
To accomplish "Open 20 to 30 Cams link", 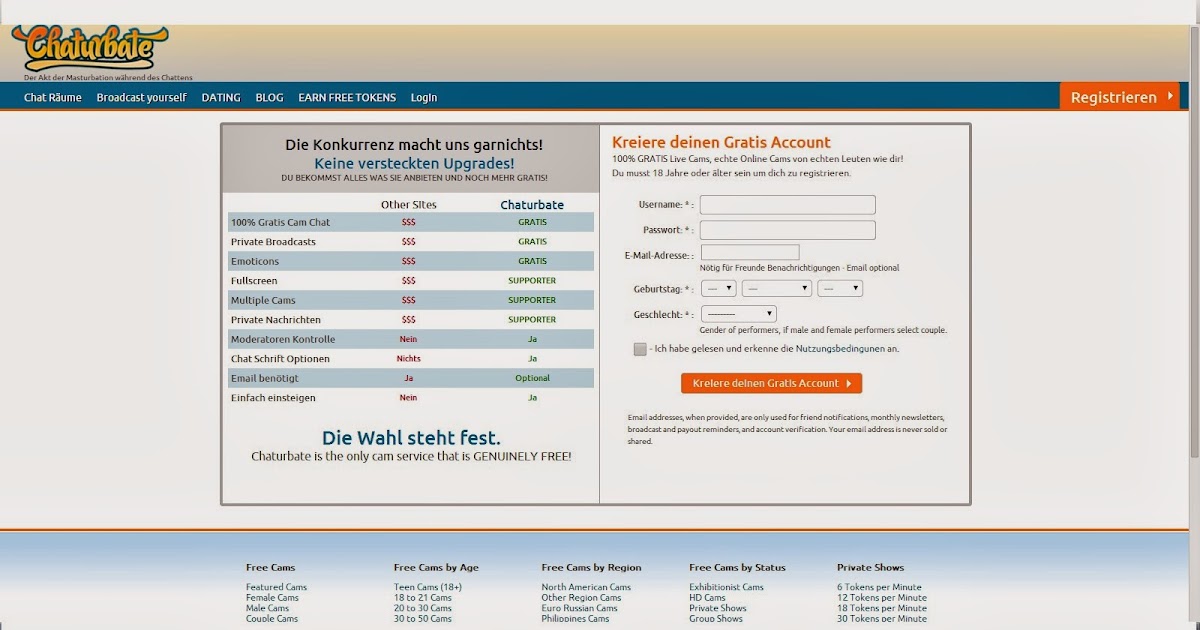I will tap(423, 608).
